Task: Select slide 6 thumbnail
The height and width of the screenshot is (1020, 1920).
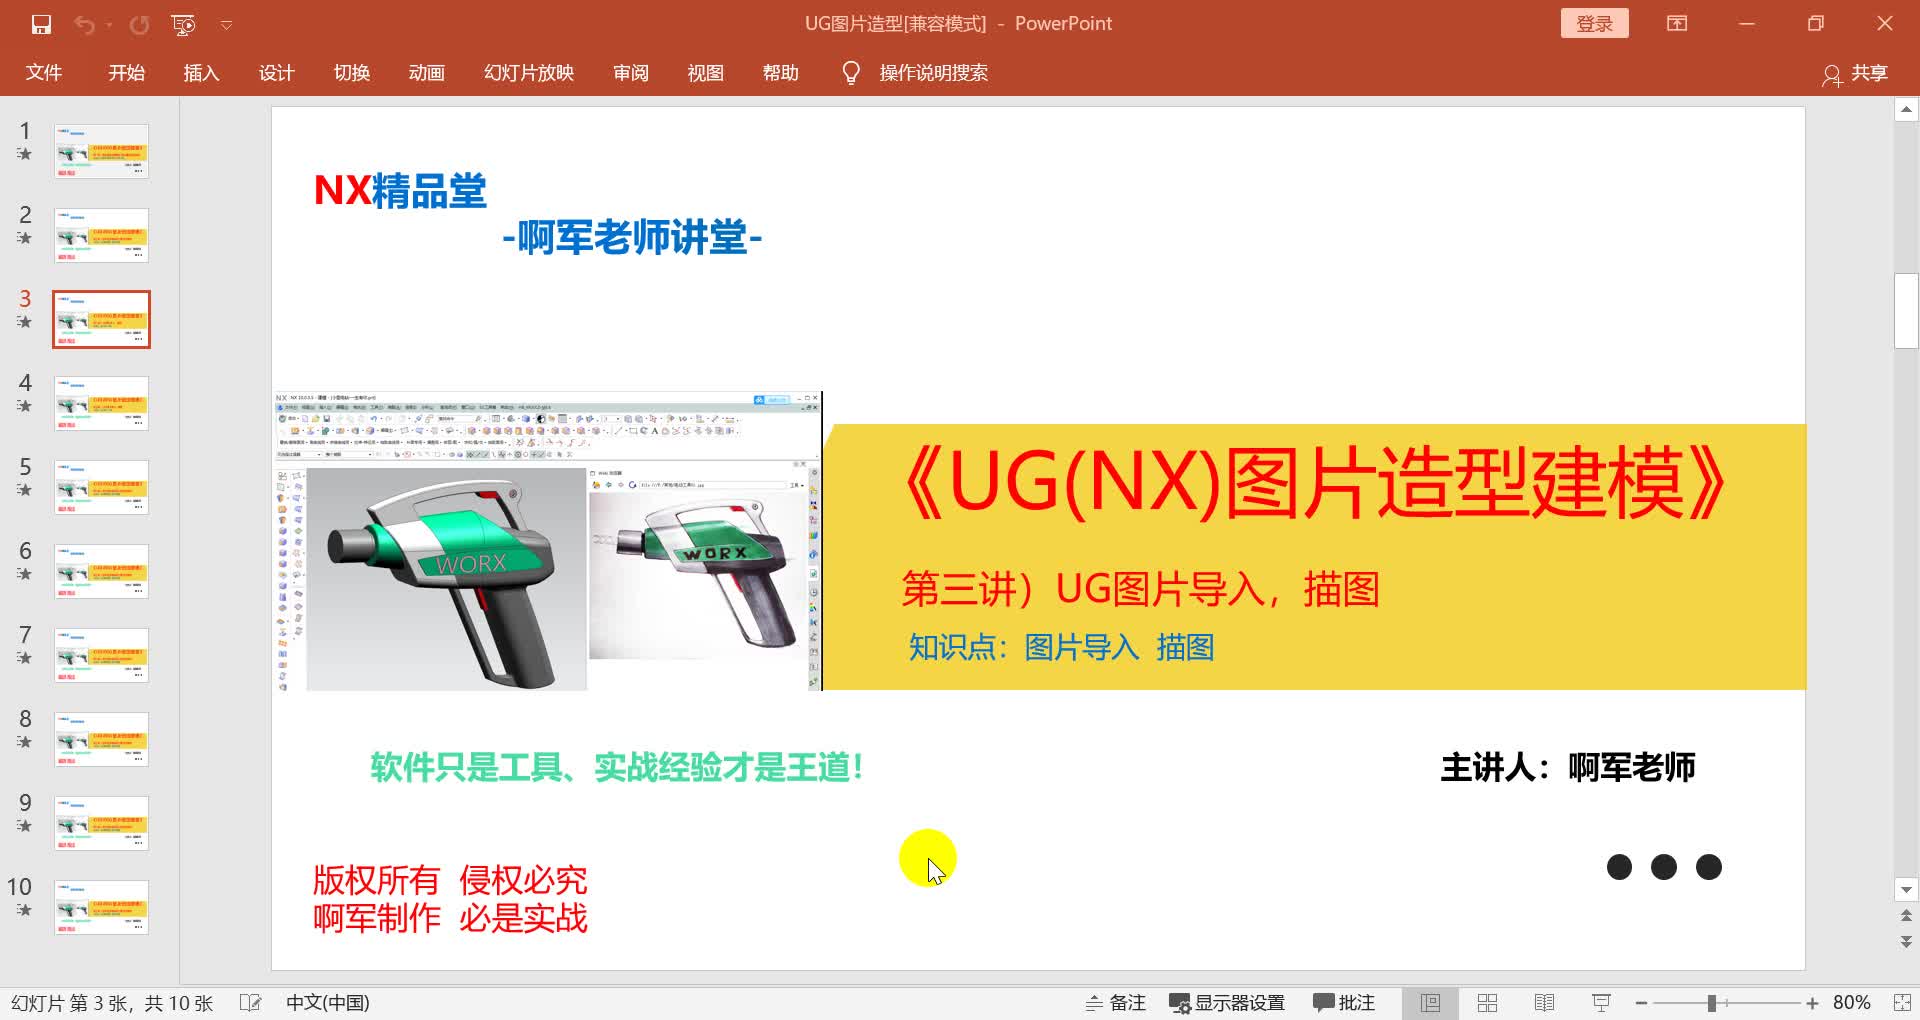Action: (101, 571)
